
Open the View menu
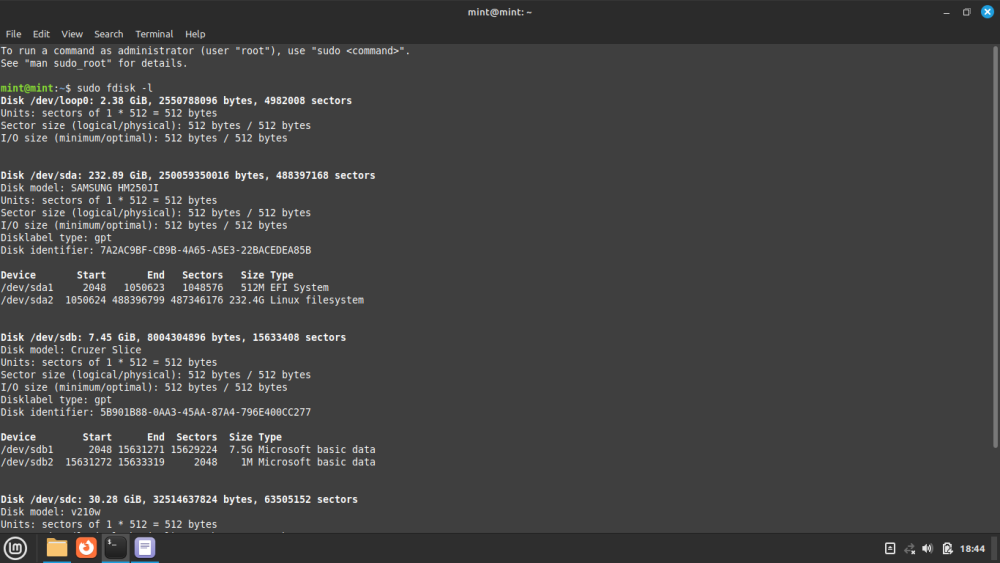(72, 34)
